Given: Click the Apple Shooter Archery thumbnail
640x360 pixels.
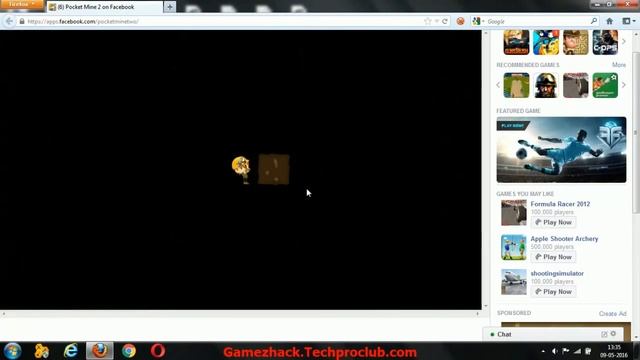Looking at the screenshot, I should (x=514, y=247).
